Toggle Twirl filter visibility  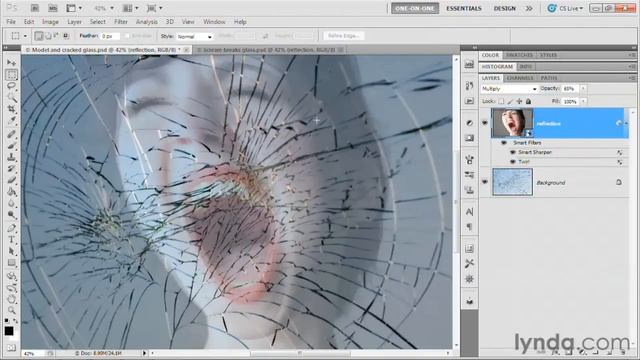click(513, 162)
